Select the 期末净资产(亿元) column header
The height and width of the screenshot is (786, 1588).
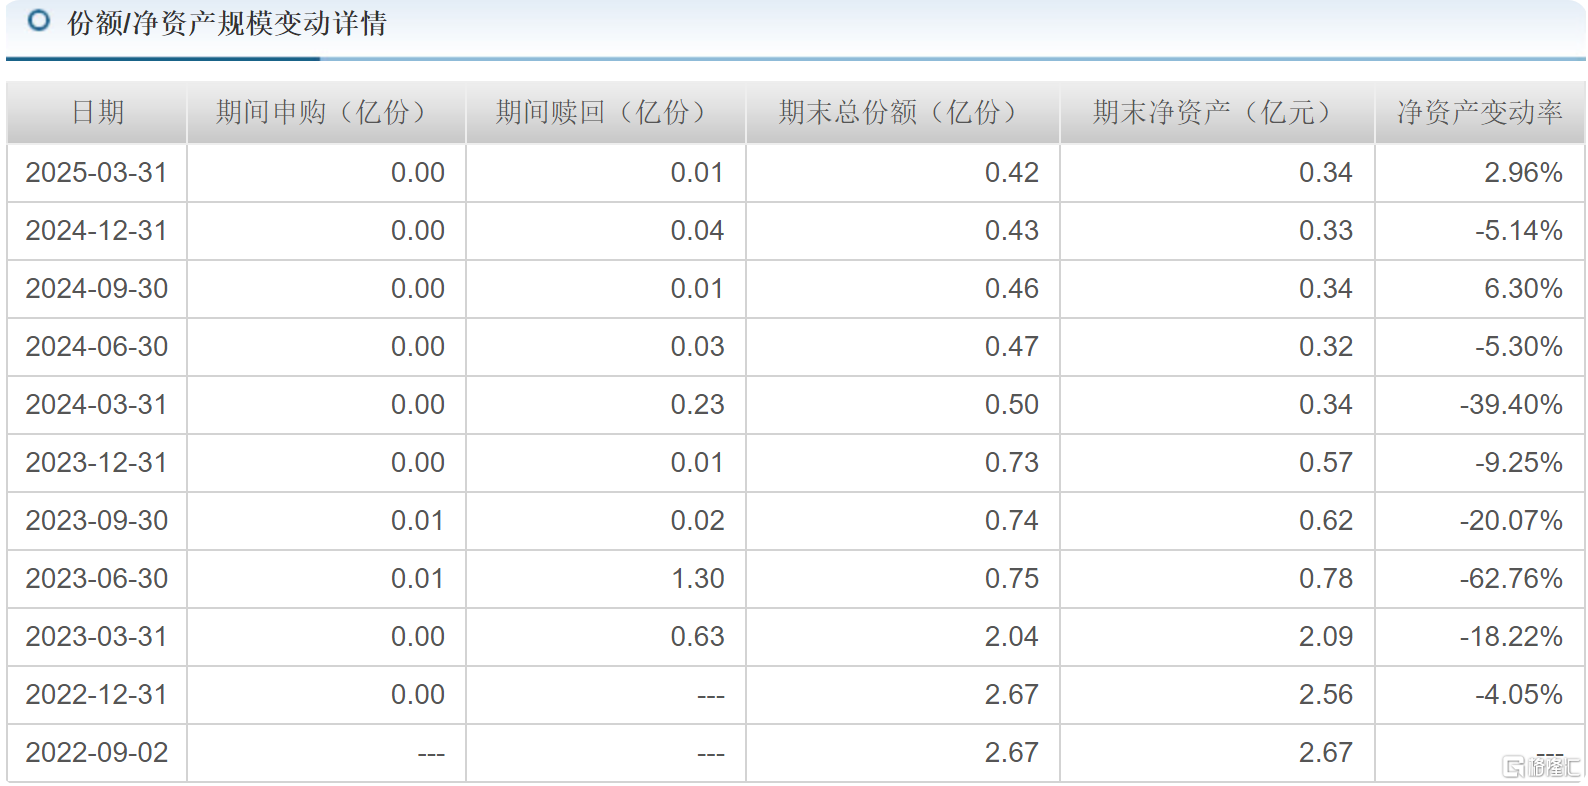pos(1217,112)
